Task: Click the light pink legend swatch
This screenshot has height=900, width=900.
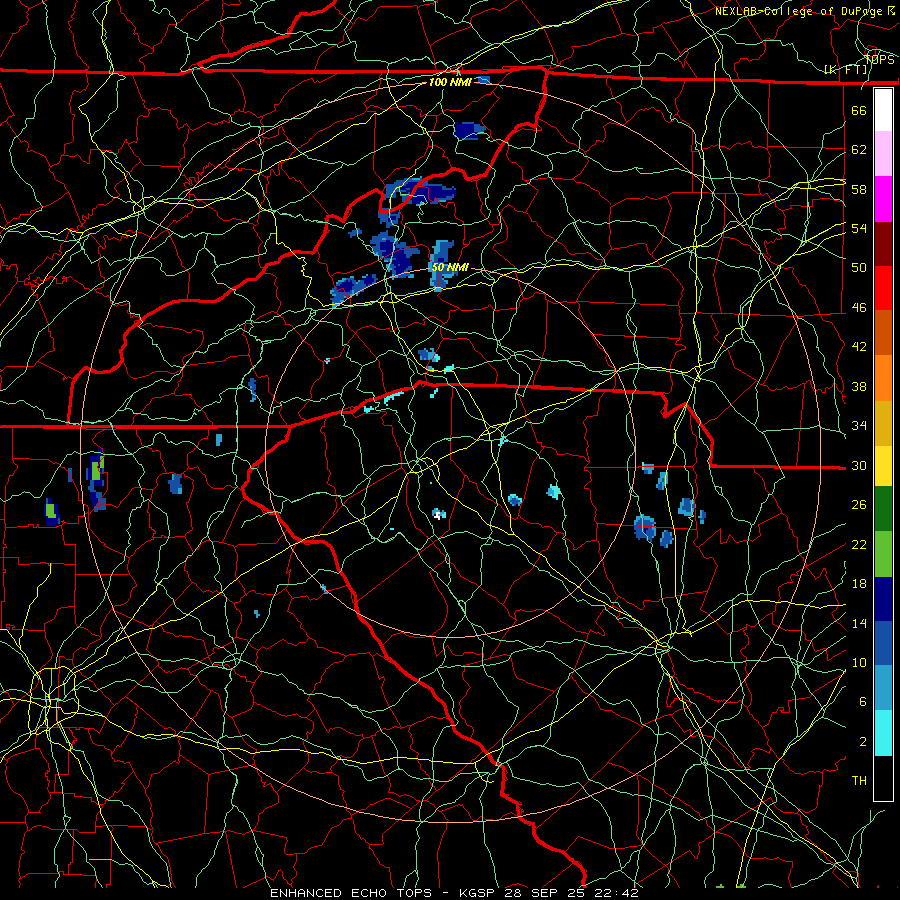Action: pos(883,154)
